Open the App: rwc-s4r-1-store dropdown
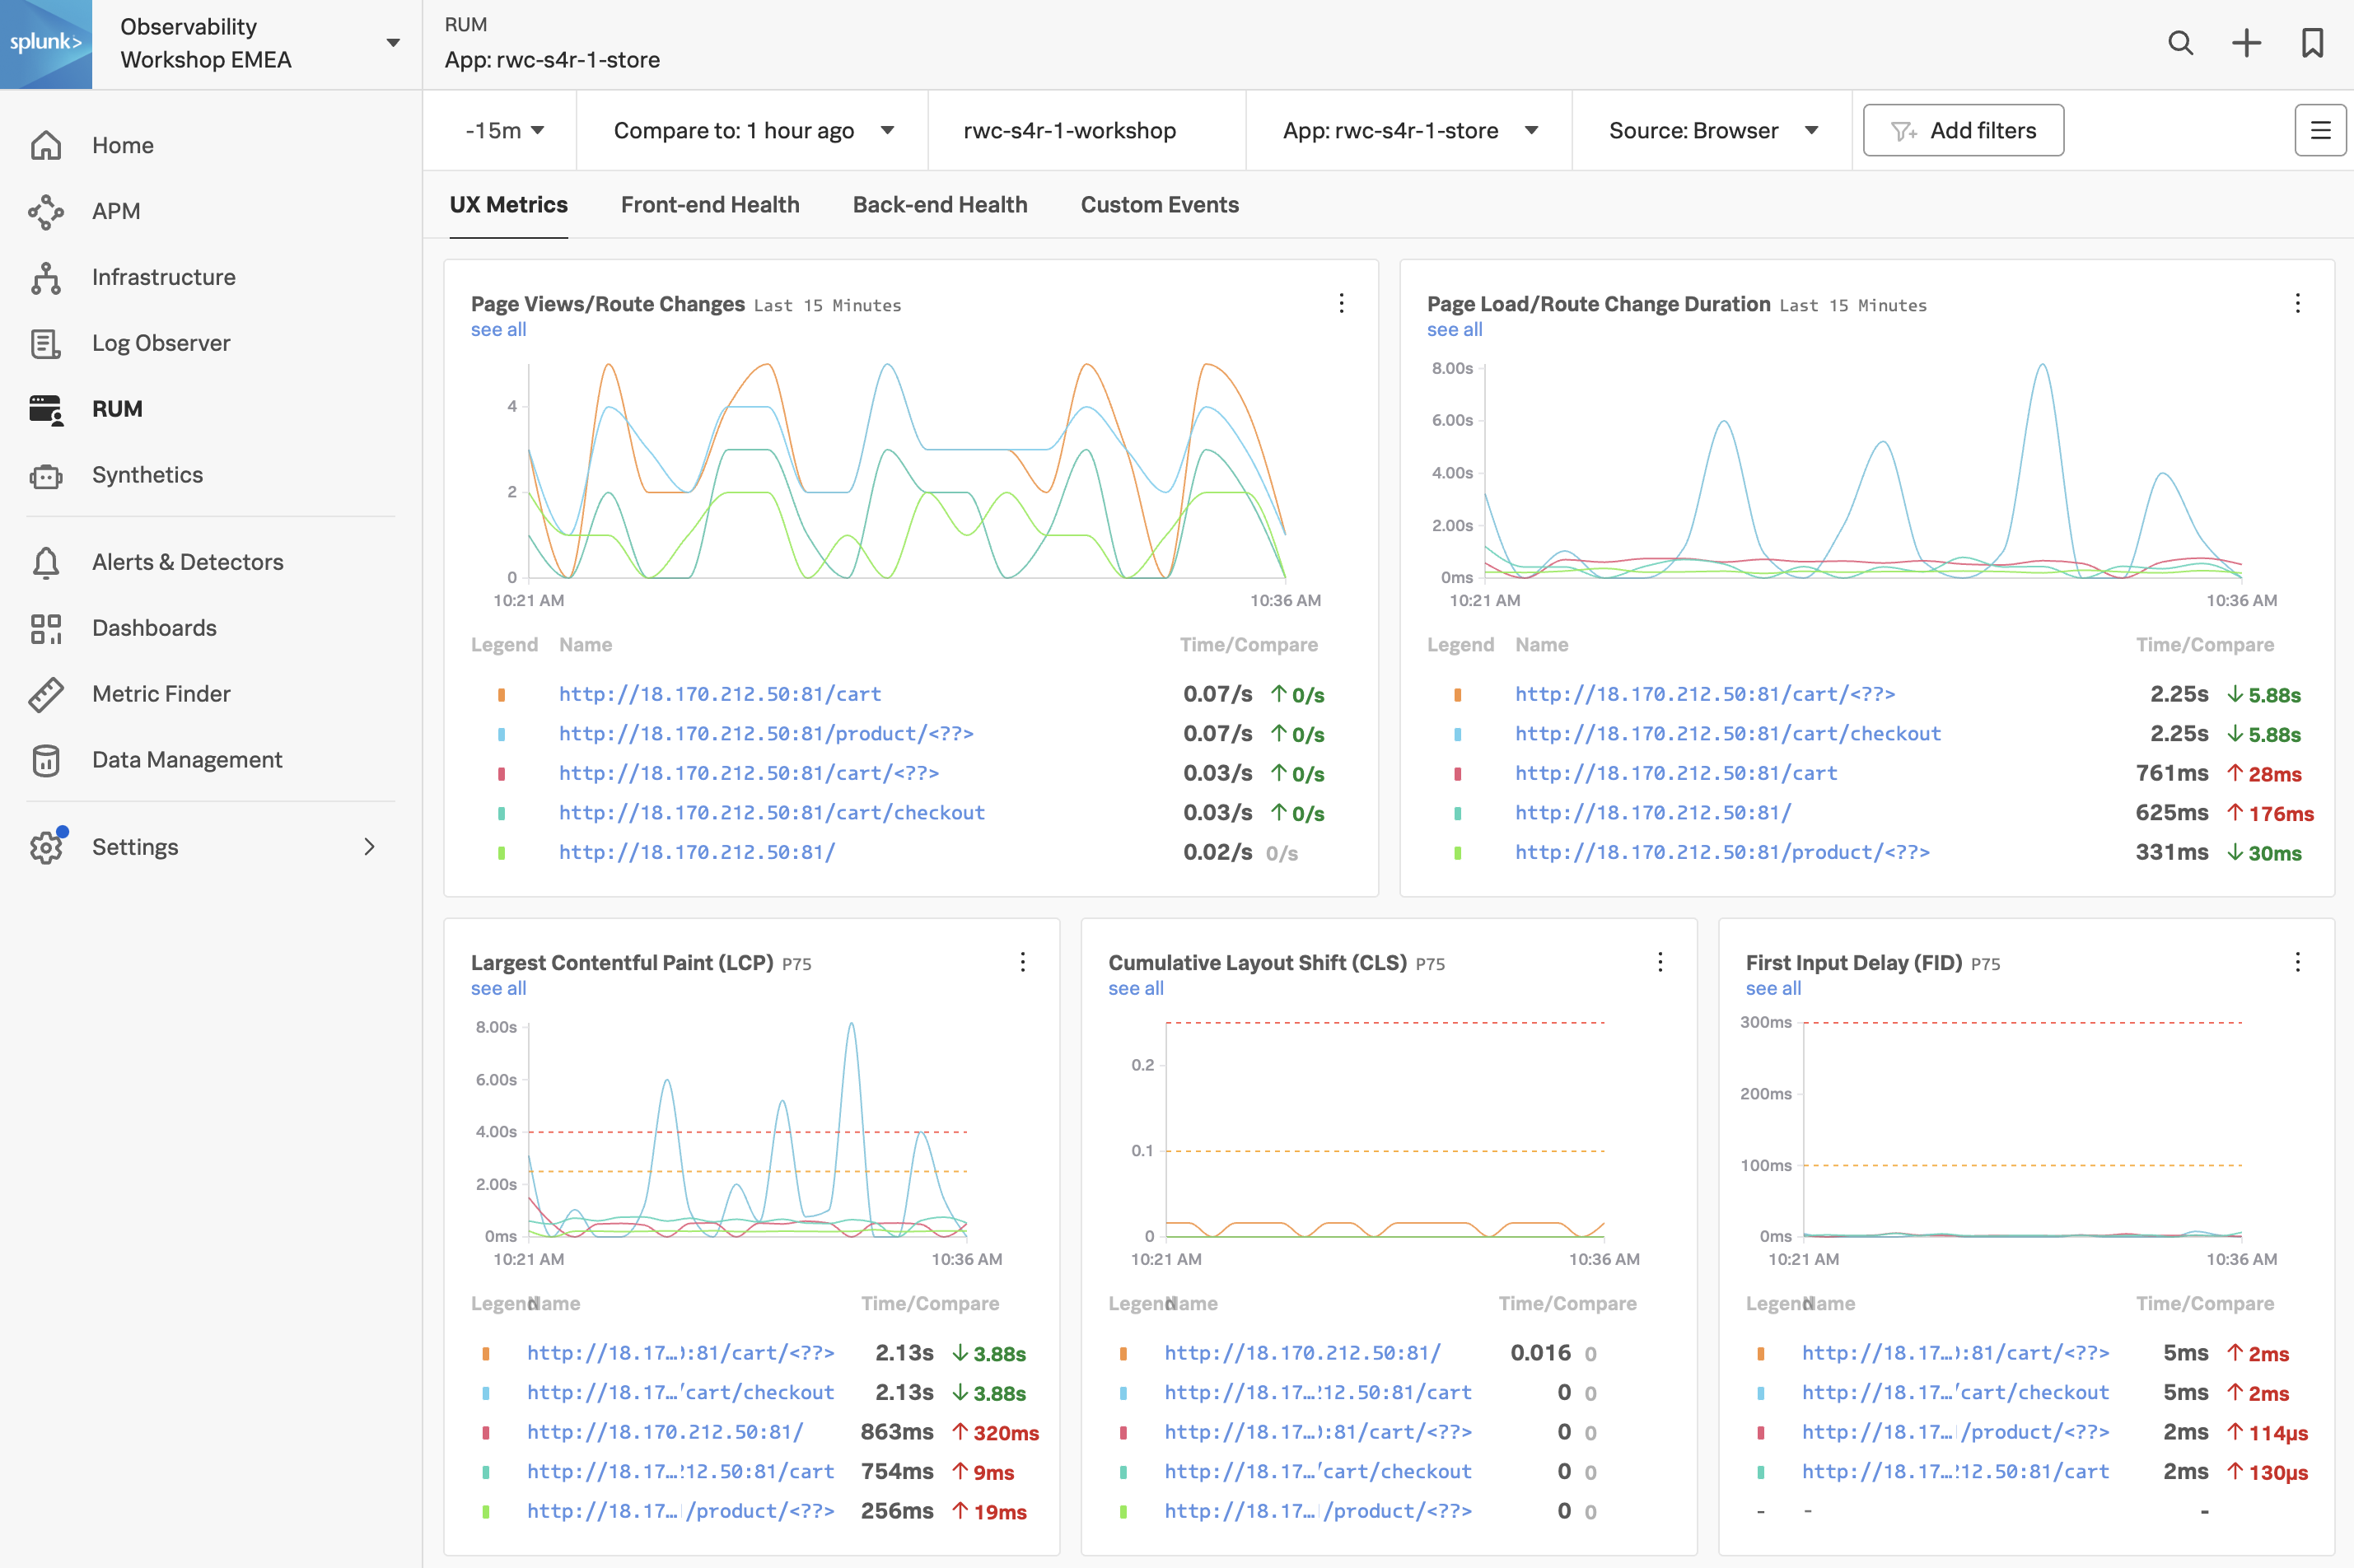This screenshot has height=1568, width=2354. coord(1410,130)
